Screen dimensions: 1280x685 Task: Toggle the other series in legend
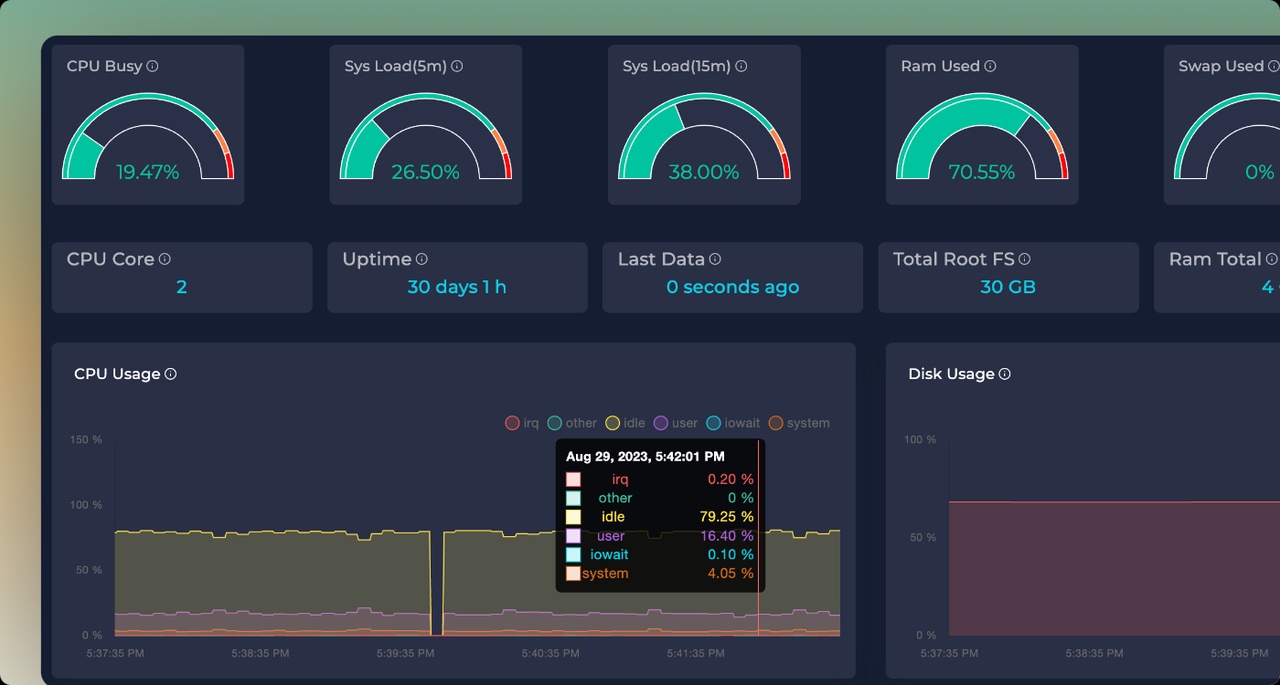tap(572, 423)
